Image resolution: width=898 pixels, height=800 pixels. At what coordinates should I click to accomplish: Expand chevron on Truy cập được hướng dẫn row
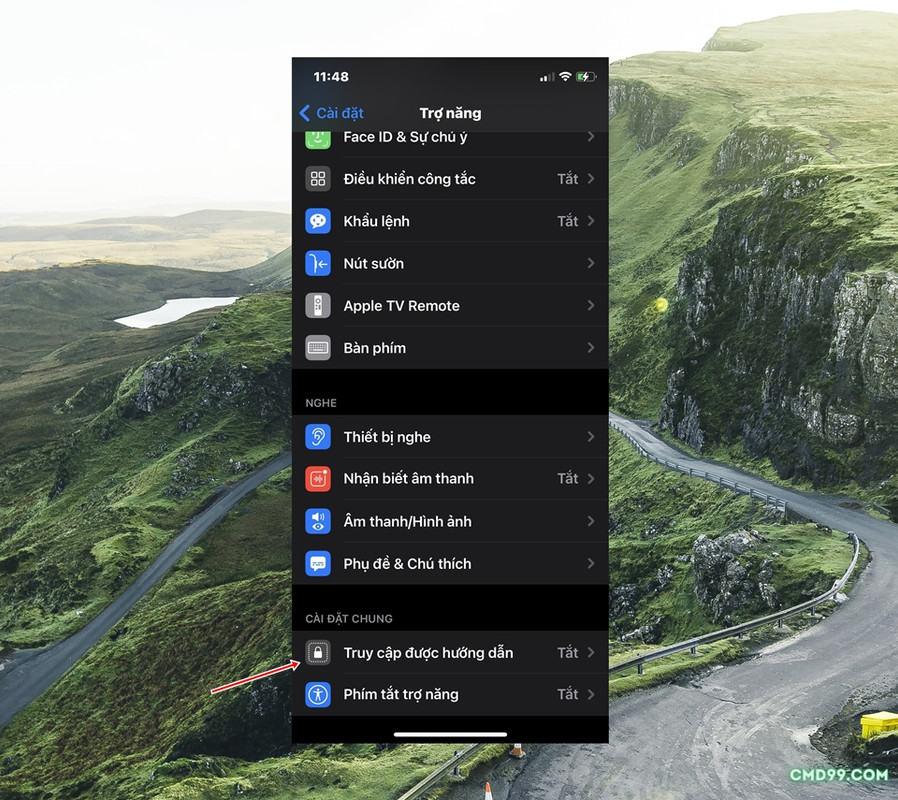(x=591, y=653)
